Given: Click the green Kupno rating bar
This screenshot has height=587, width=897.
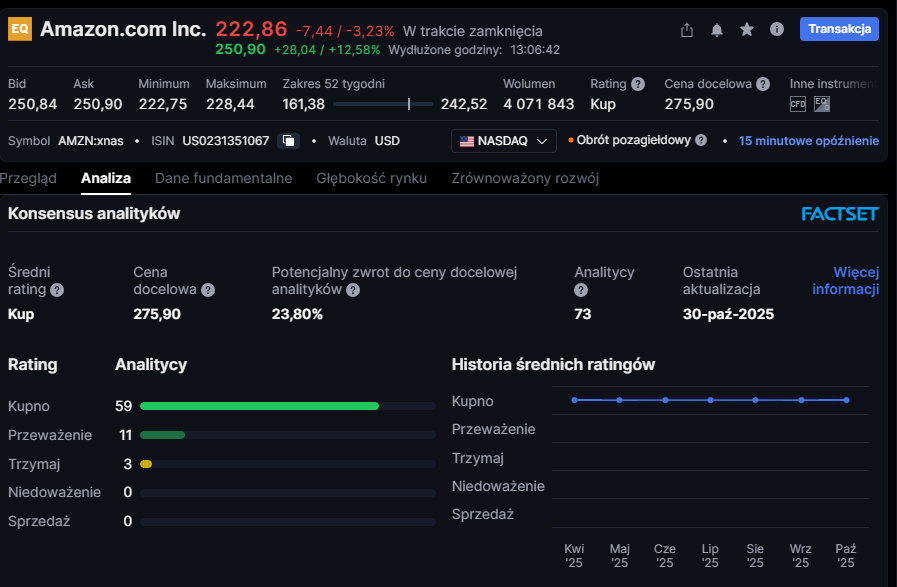Looking at the screenshot, I should pyautogui.click(x=260, y=406).
